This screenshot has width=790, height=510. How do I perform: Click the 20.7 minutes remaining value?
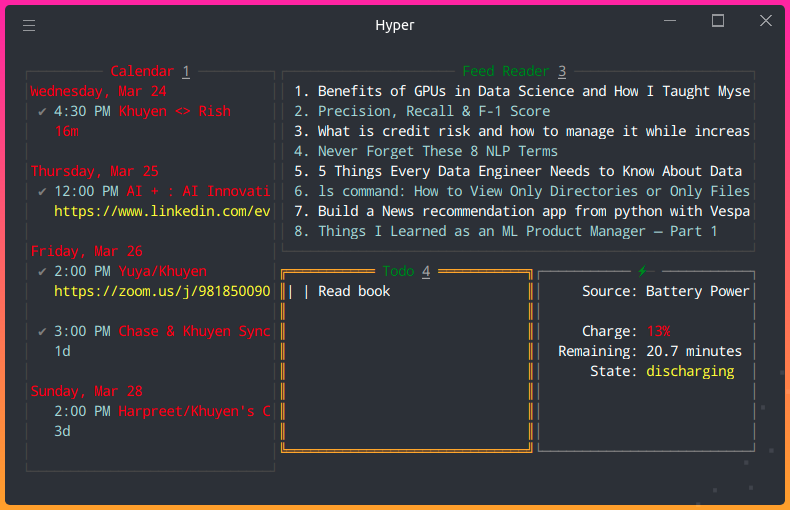pos(694,351)
